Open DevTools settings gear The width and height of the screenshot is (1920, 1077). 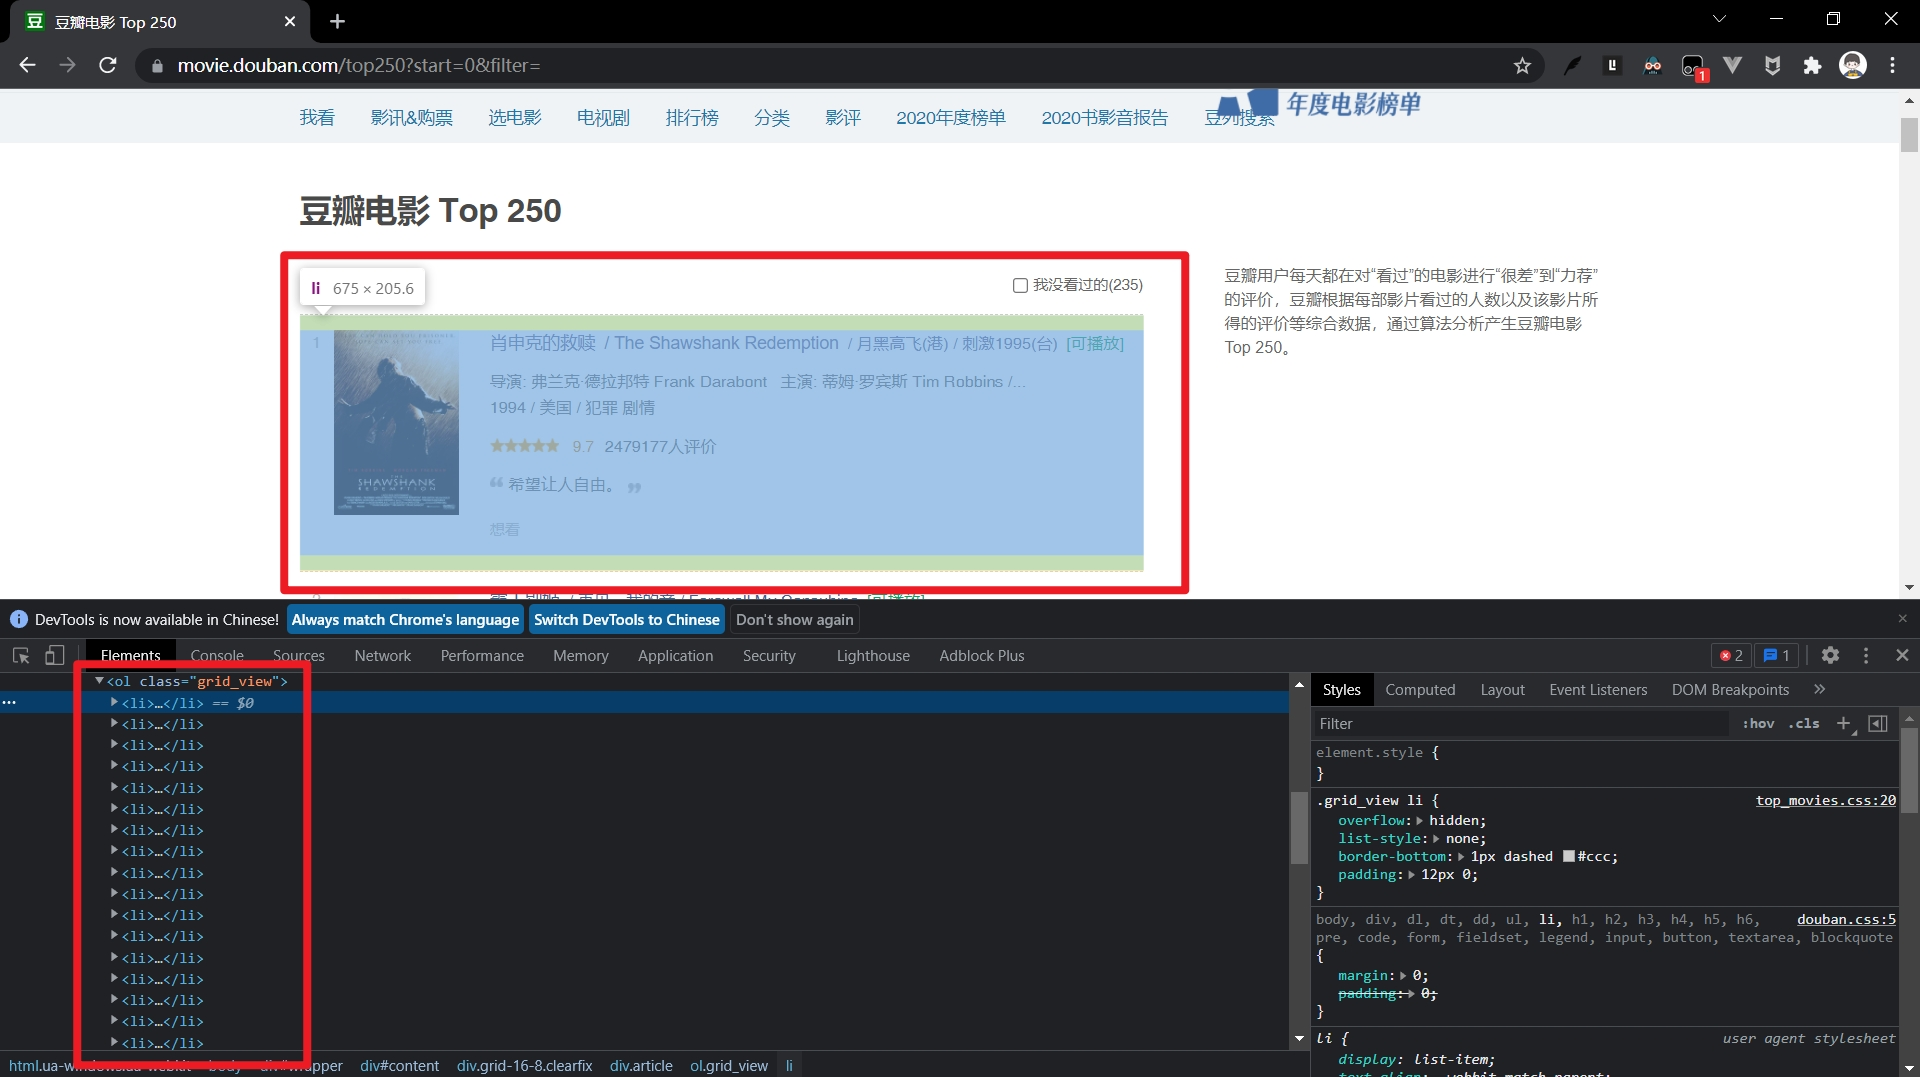click(1830, 655)
